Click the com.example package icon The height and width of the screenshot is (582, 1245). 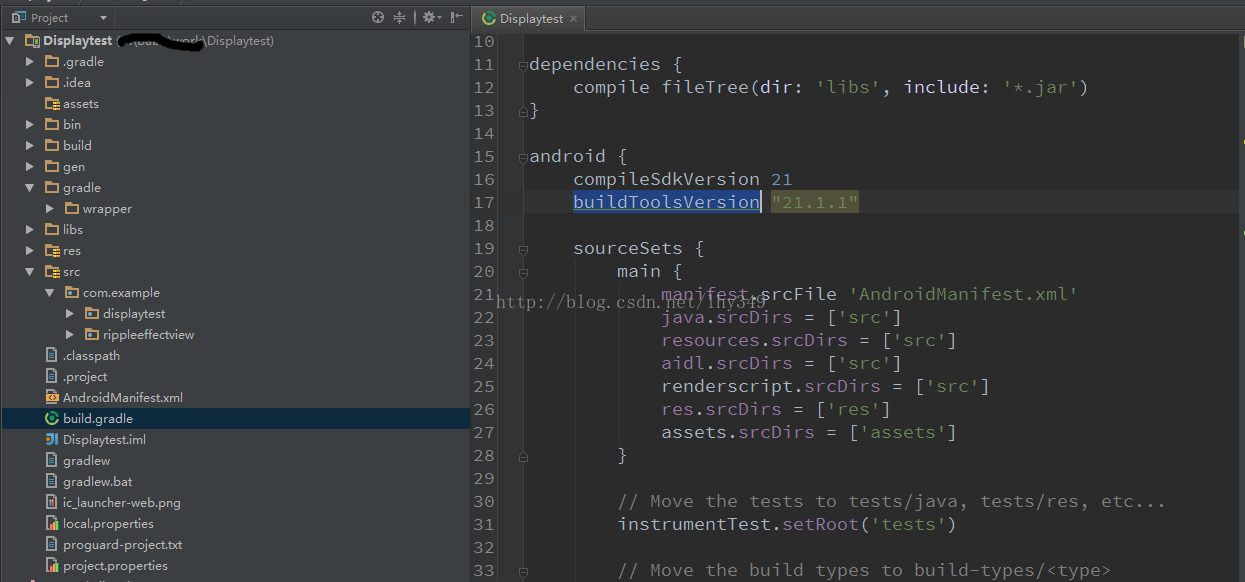tap(72, 293)
